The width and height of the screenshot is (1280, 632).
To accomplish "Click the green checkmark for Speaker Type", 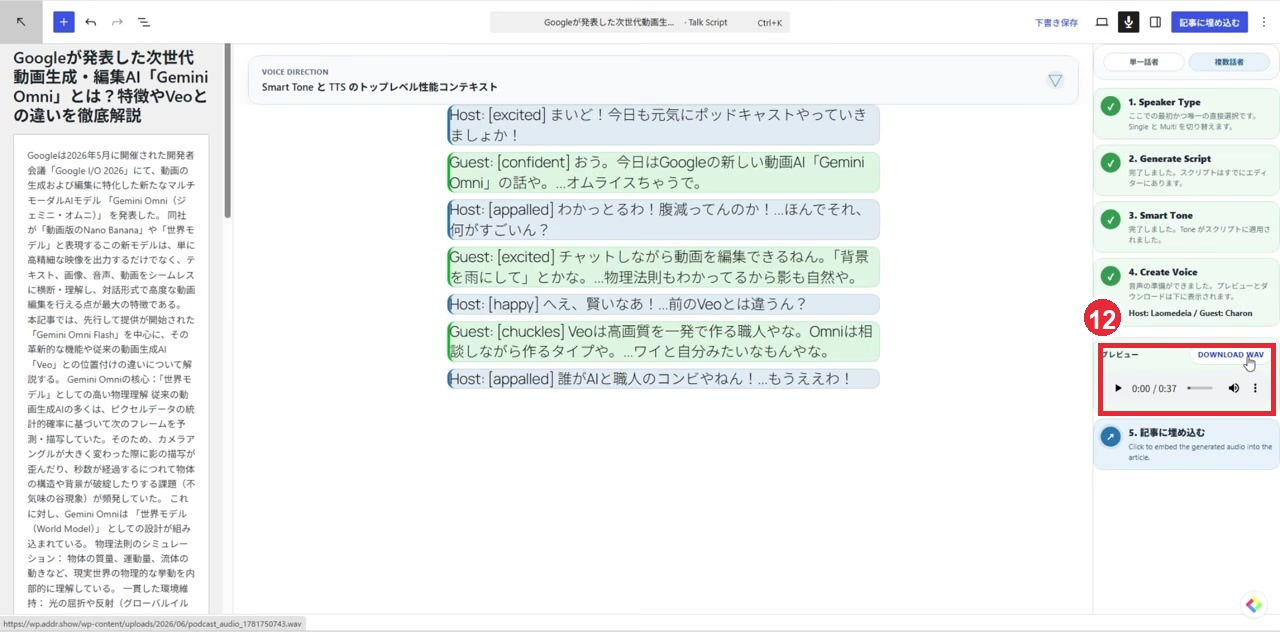I will click(x=1110, y=107).
